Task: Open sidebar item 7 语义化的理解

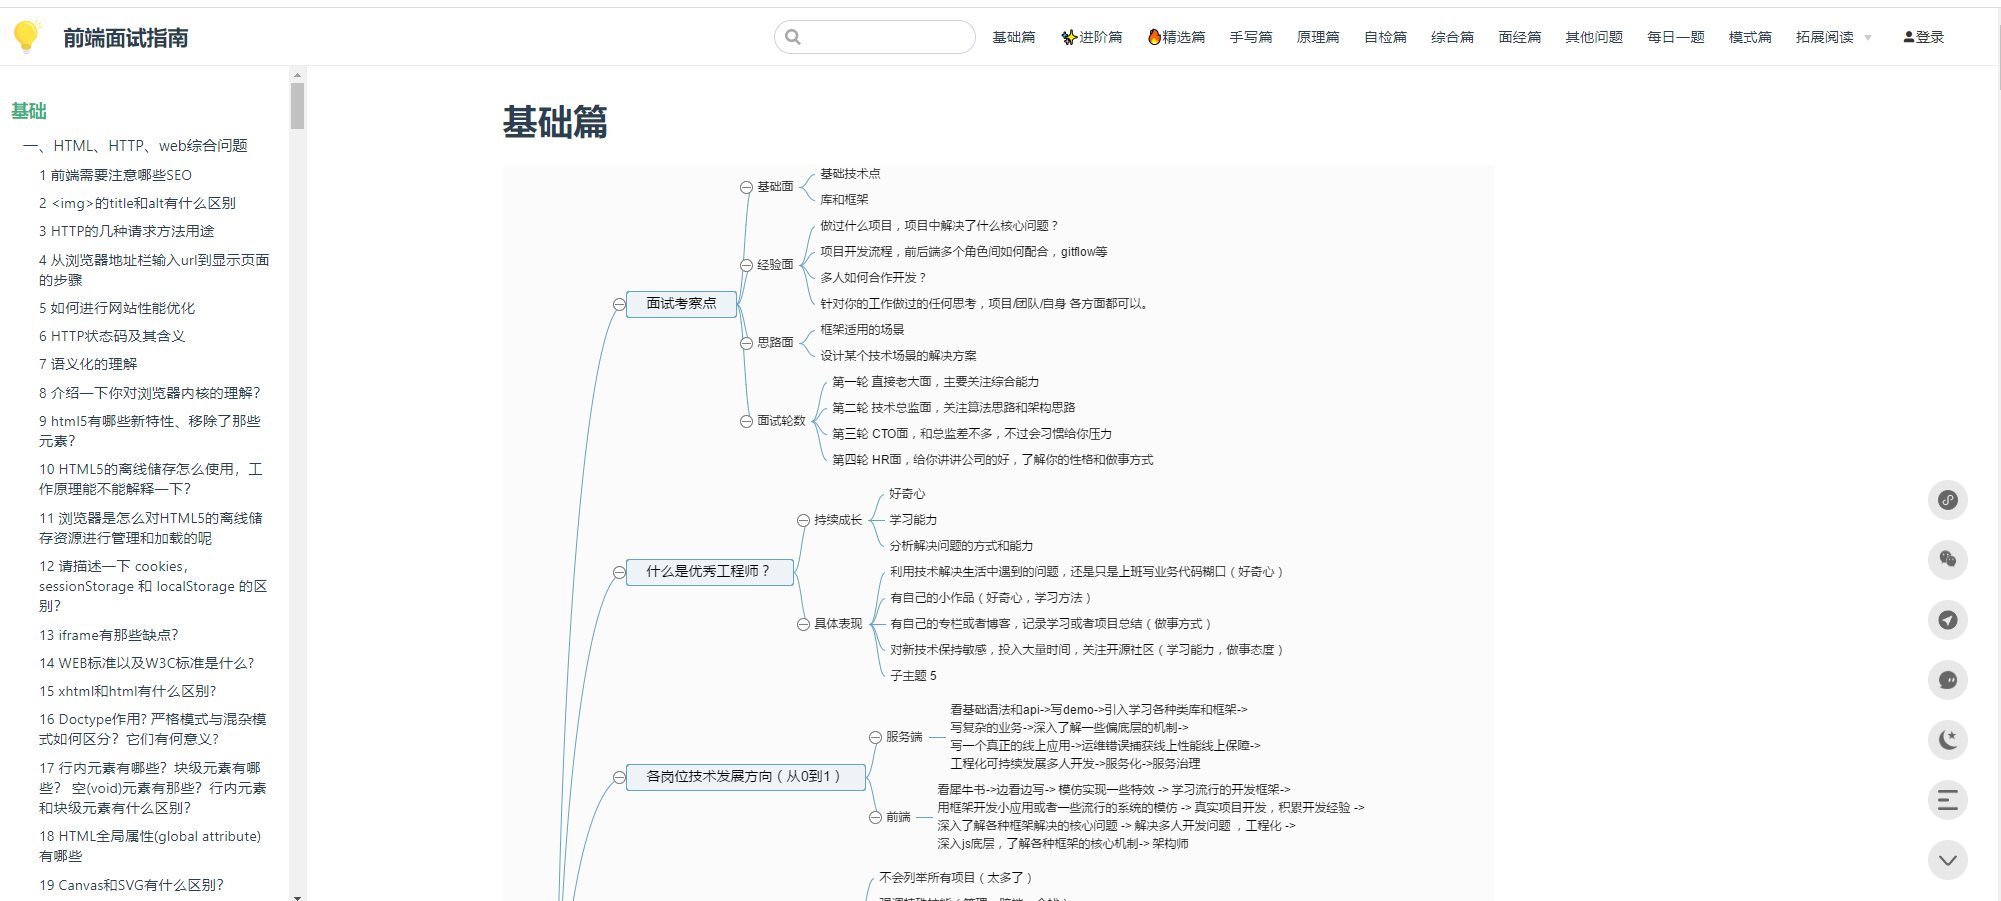Action: pyautogui.click(x=88, y=364)
